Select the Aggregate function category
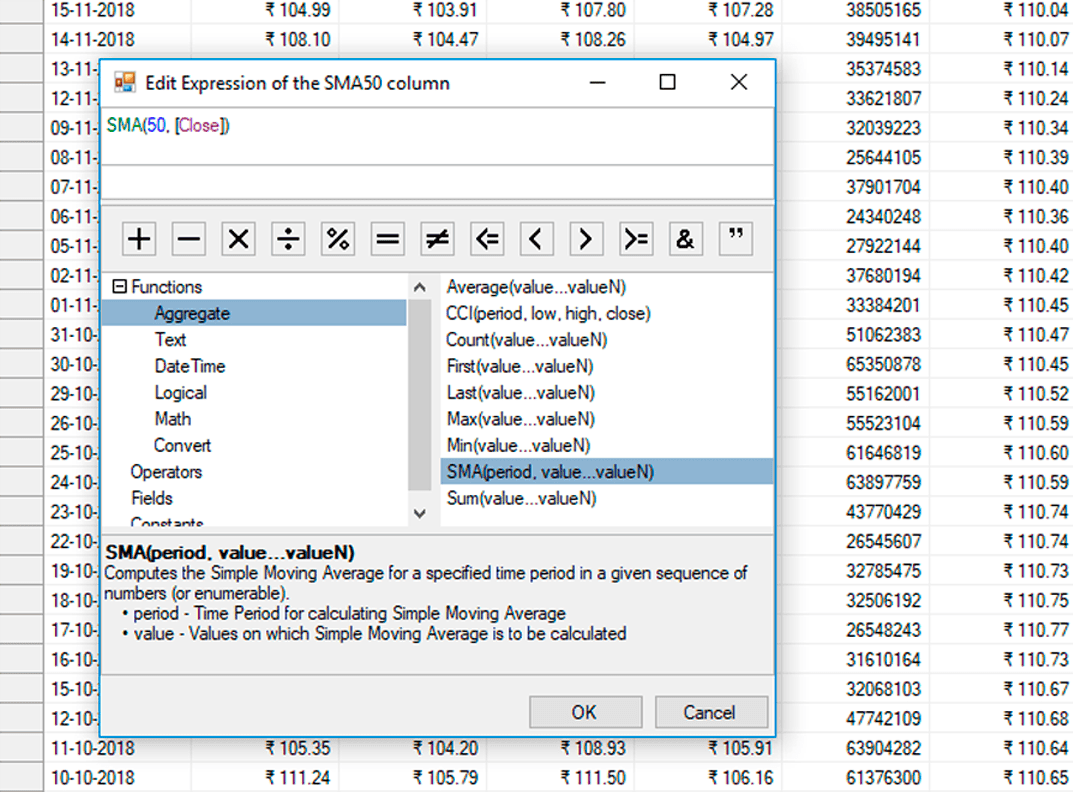This screenshot has height=792, width=1073. pos(254,314)
